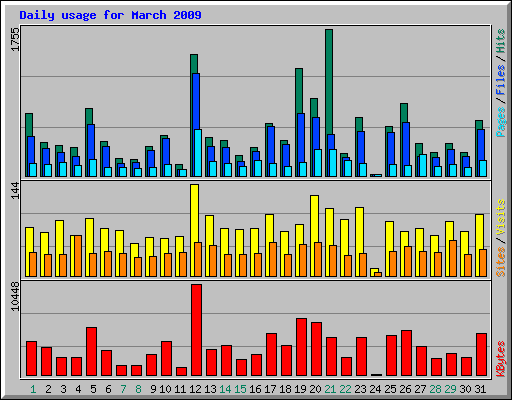Screen dimensions: 512x400
Task: Click the red "KBytes" legend label
Action: (x=500, y=359)
